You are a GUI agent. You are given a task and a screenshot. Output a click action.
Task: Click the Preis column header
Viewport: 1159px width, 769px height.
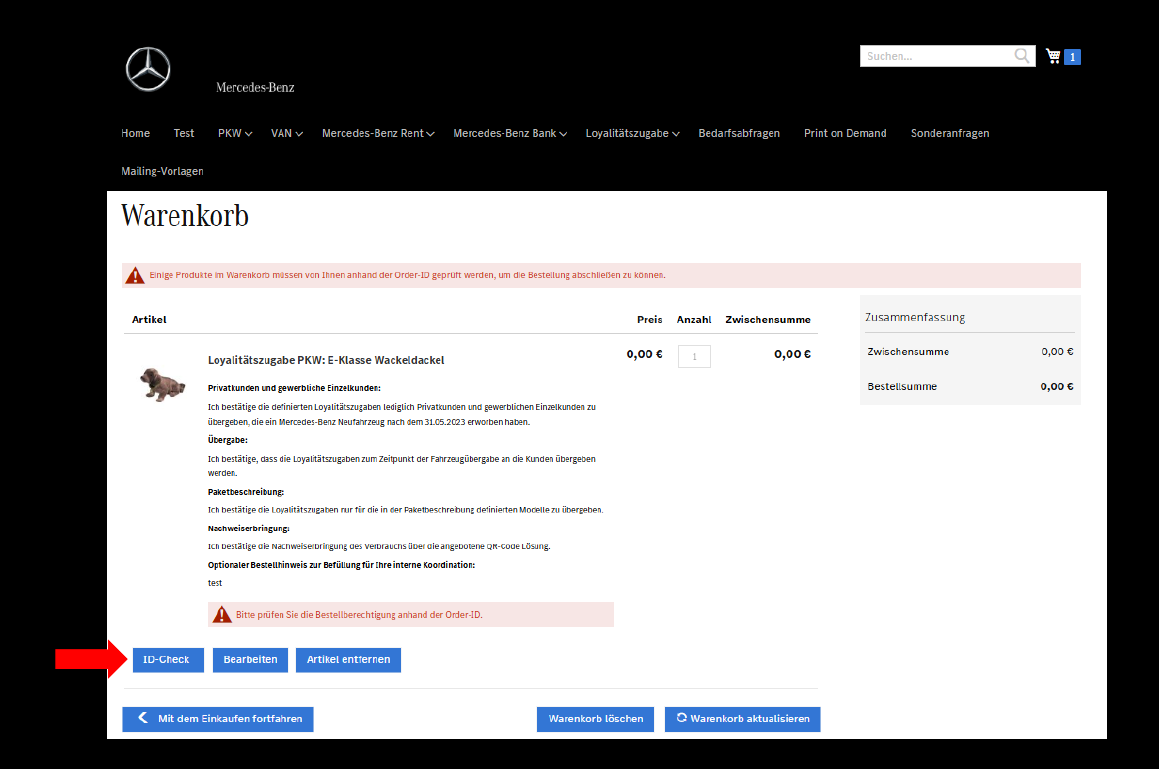(x=650, y=319)
